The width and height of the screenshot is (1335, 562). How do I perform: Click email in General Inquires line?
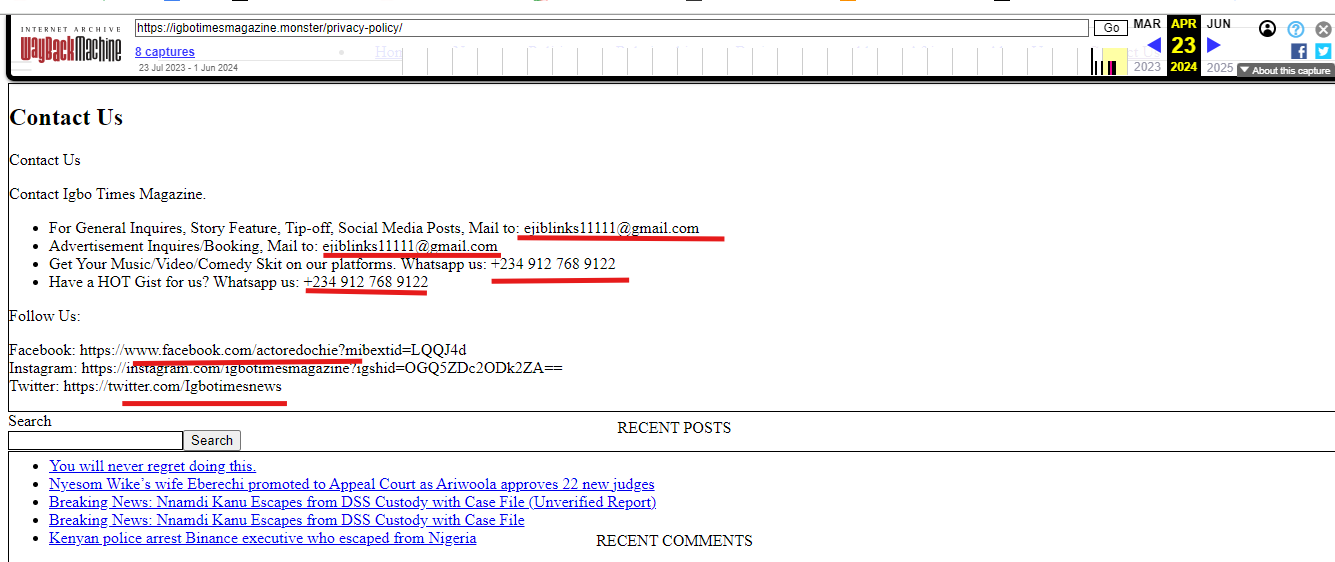pyautogui.click(x=611, y=228)
